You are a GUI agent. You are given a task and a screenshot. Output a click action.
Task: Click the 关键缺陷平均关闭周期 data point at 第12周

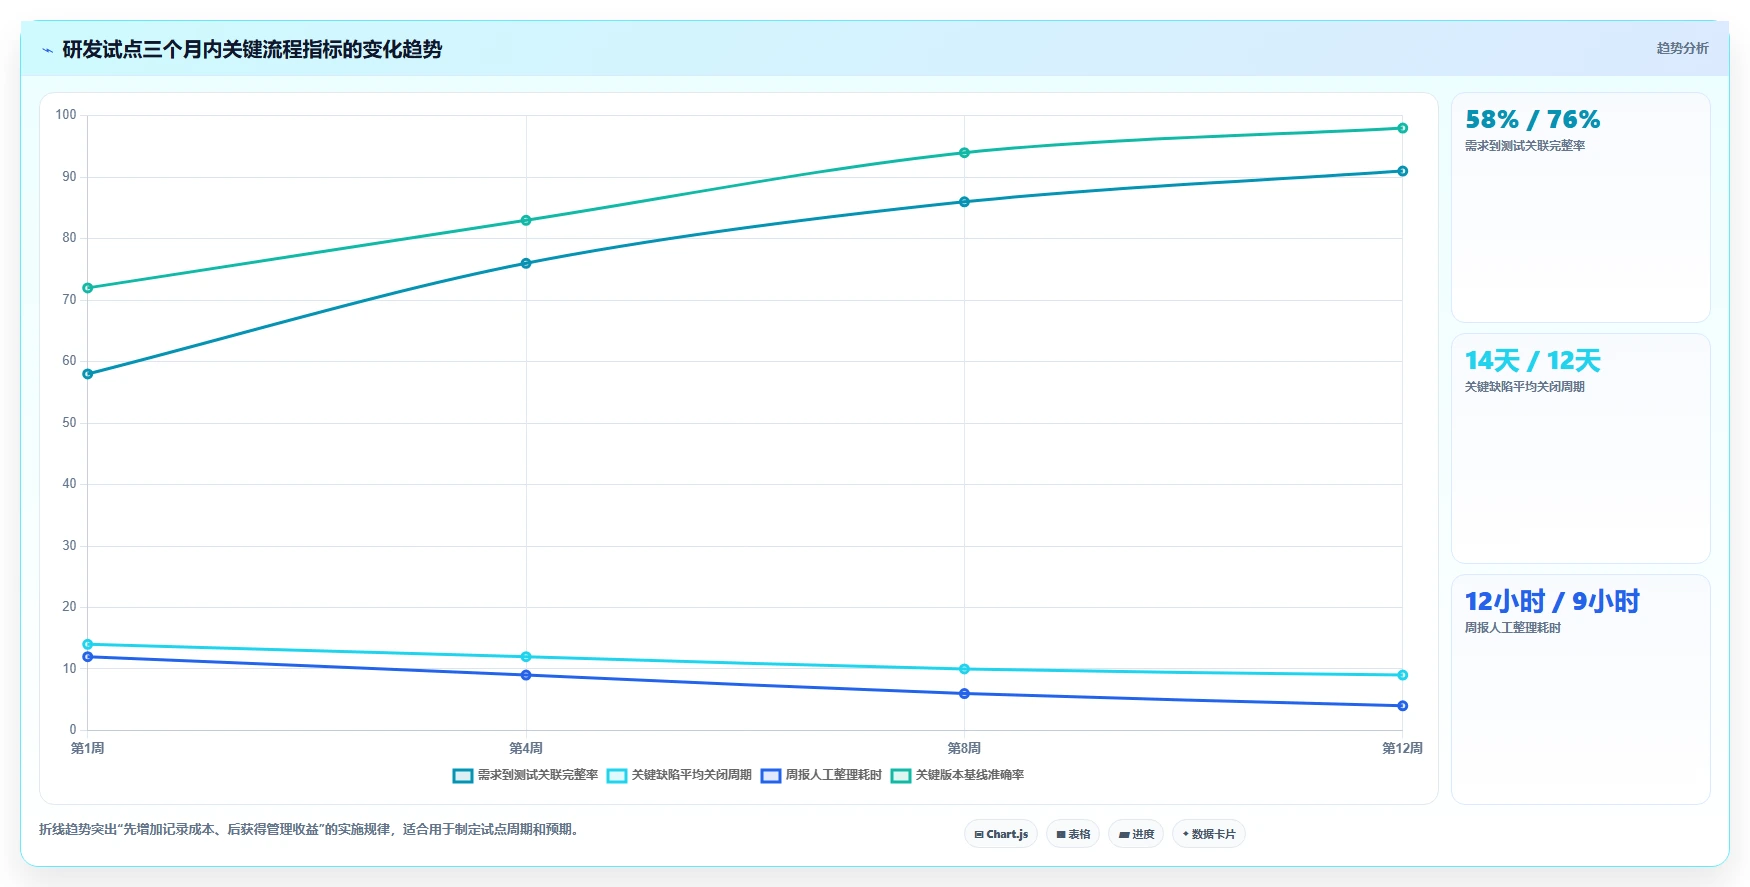coord(1402,675)
